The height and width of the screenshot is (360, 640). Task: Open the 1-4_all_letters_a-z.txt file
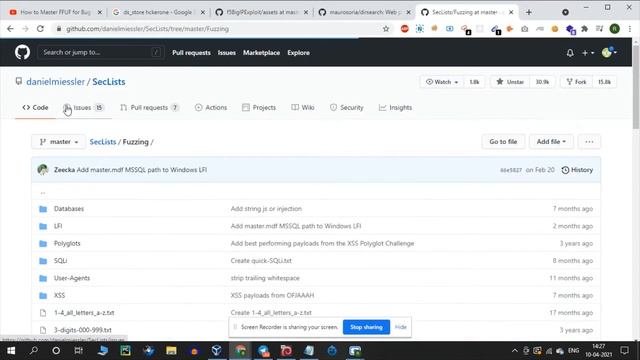(x=84, y=313)
